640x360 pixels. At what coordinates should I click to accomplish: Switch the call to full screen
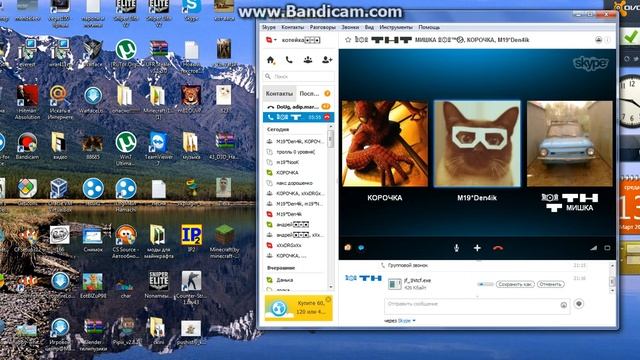607,248
